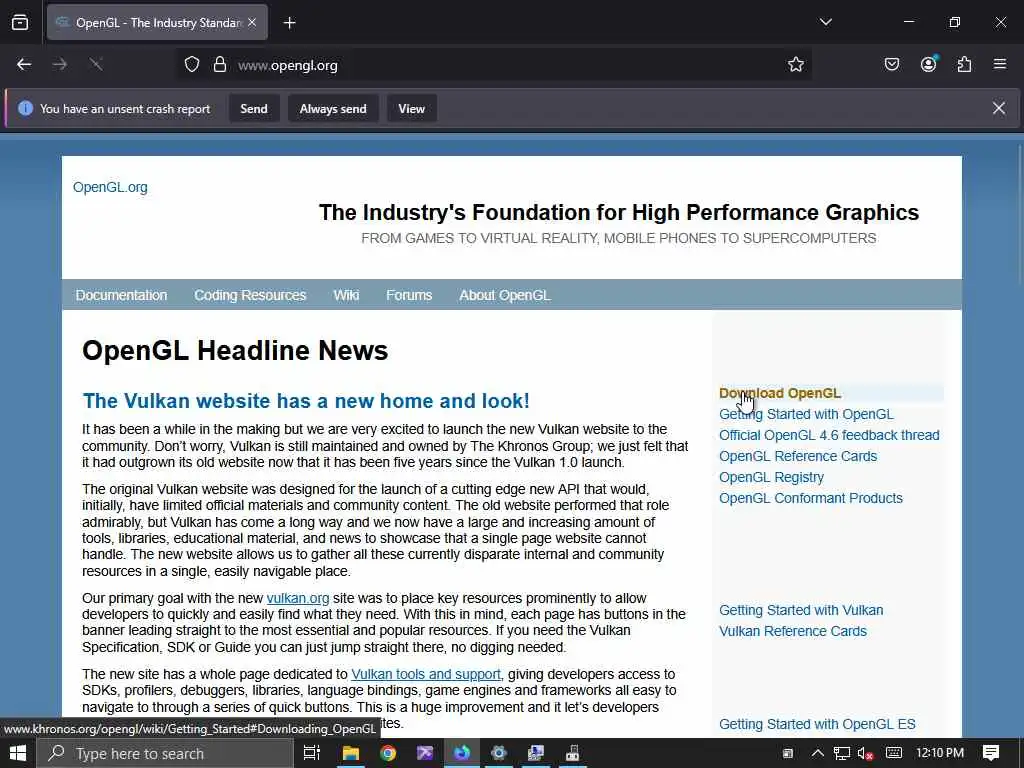Select the OpenGL - The Industry Standard tab
The width and height of the screenshot is (1024, 768).
coord(157,23)
